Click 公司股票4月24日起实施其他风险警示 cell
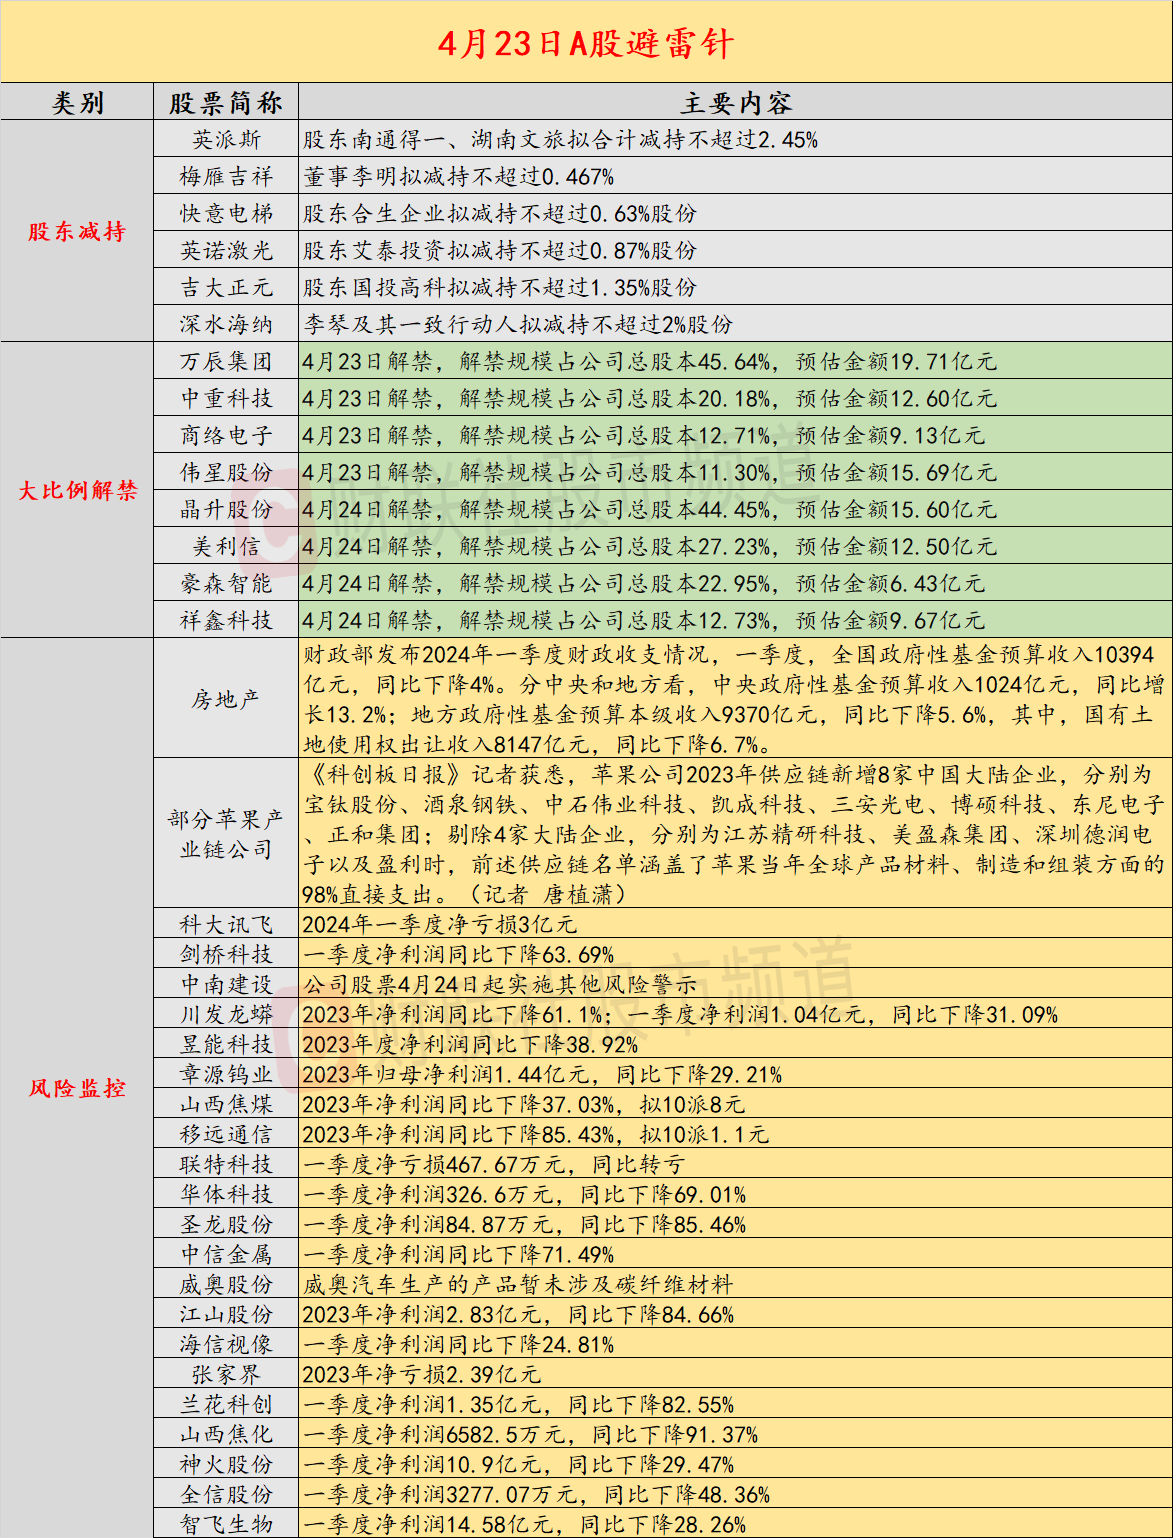This screenshot has width=1173, height=1538. point(736,984)
